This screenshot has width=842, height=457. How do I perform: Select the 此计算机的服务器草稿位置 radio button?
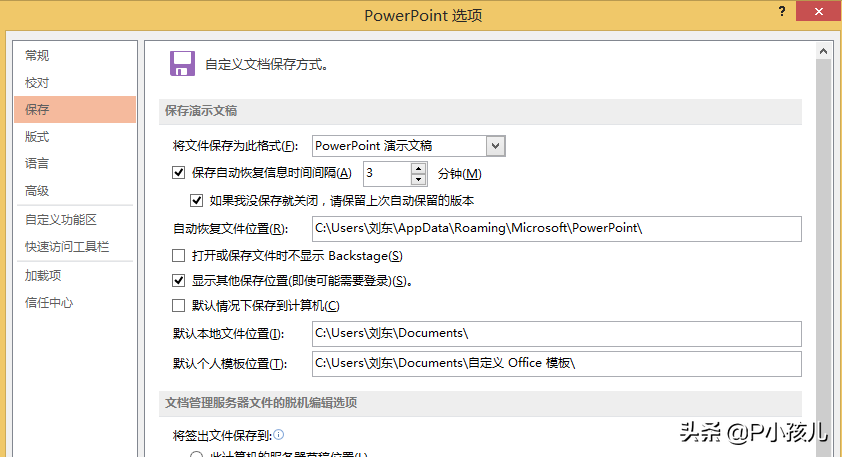tap(197, 454)
